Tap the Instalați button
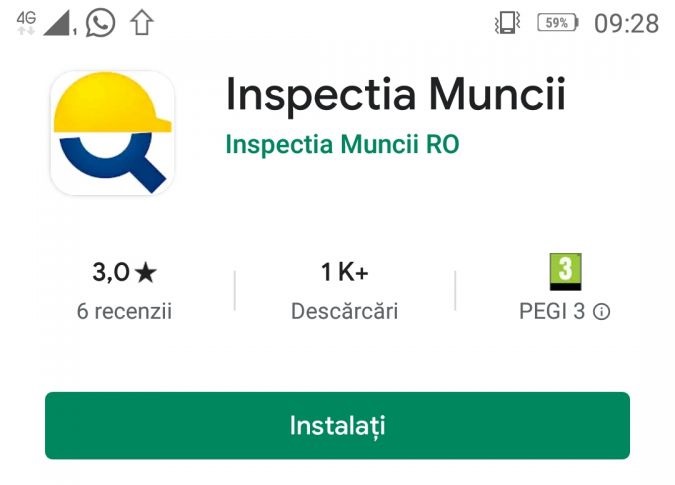The width and height of the screenshot is (675, 485). click(x=337, y=426)
